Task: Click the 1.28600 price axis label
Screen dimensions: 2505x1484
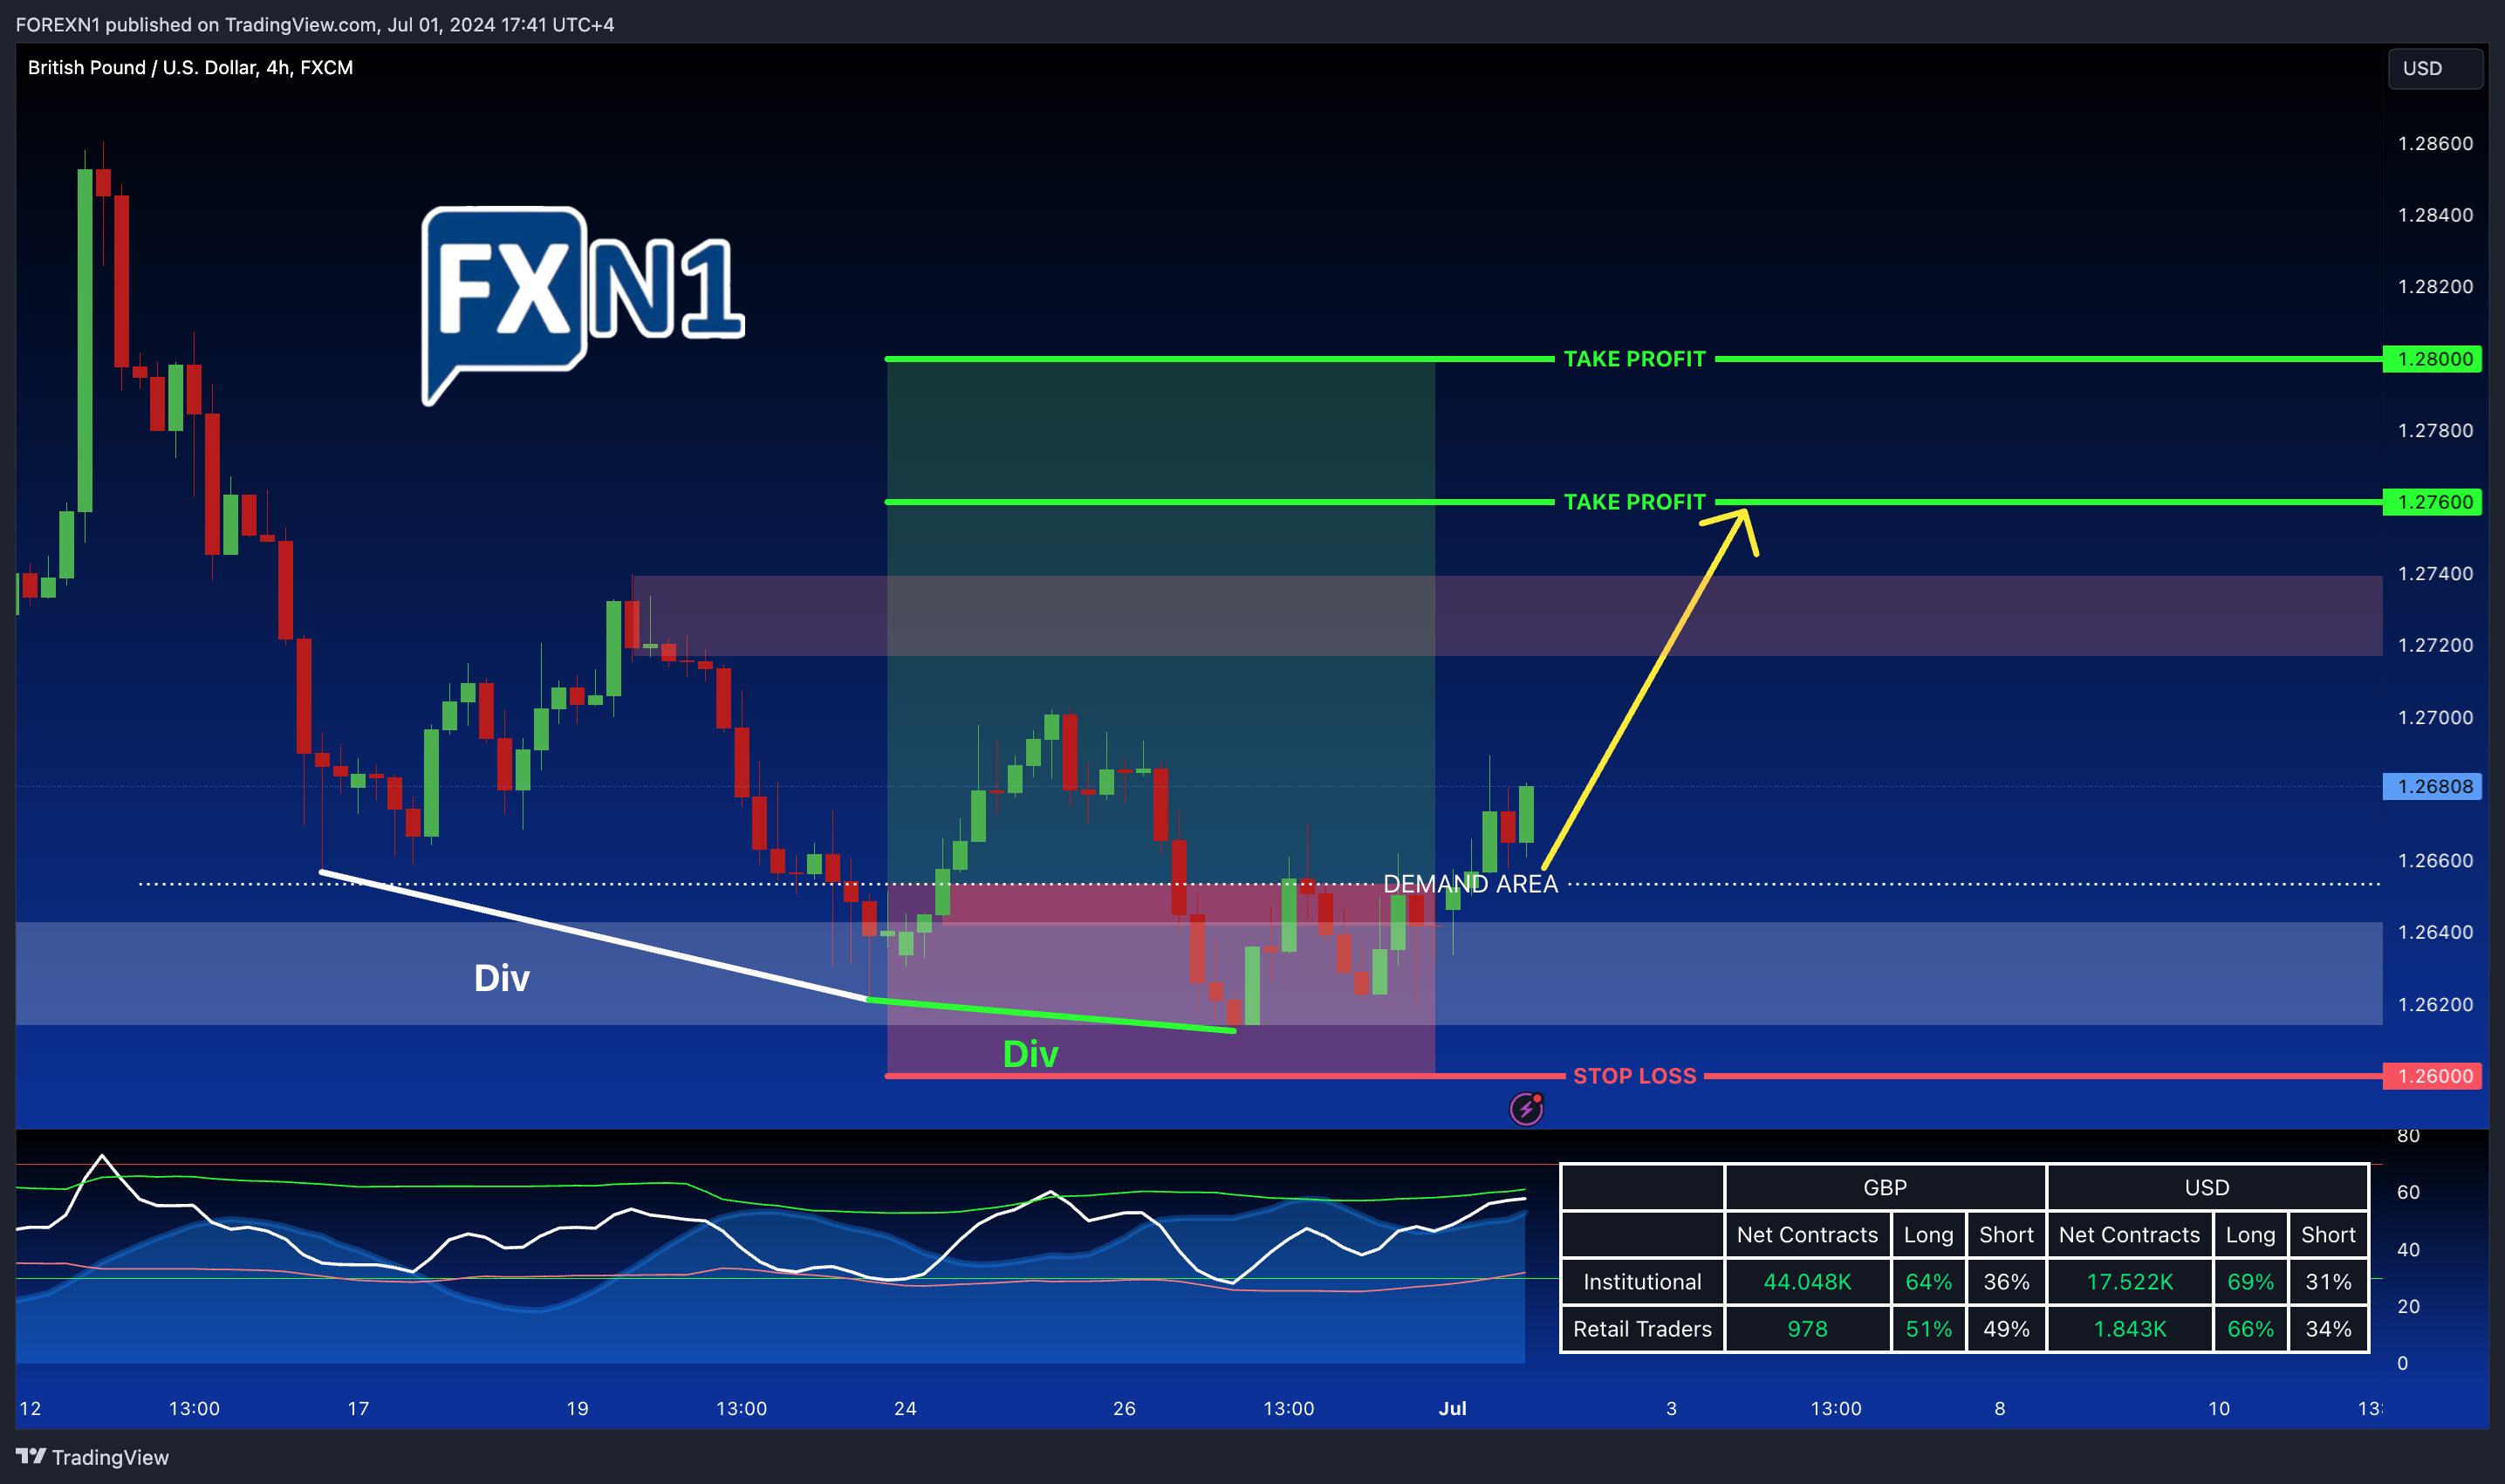Action: pyautogui.click(x=2435, y=144)
